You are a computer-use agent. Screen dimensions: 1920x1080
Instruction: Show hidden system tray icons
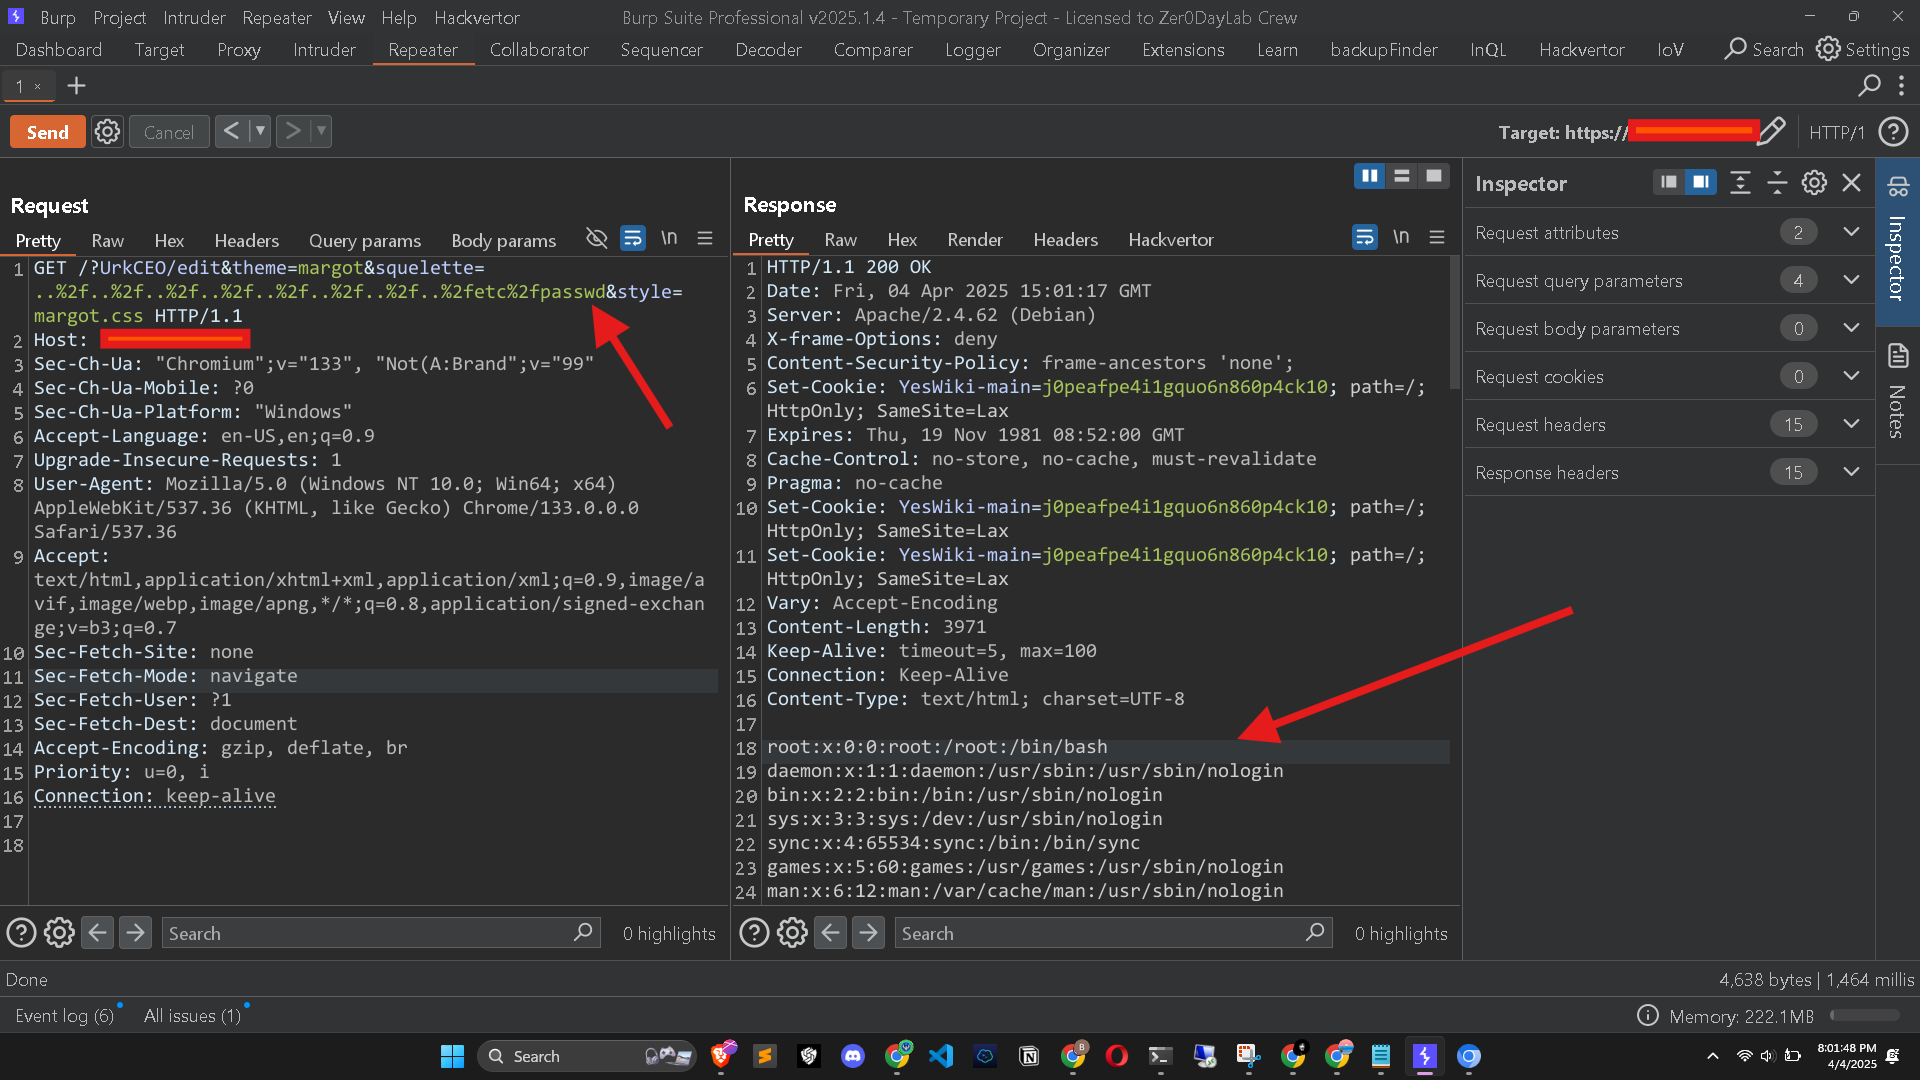pyautogui.click(x=1712, y=1056)
